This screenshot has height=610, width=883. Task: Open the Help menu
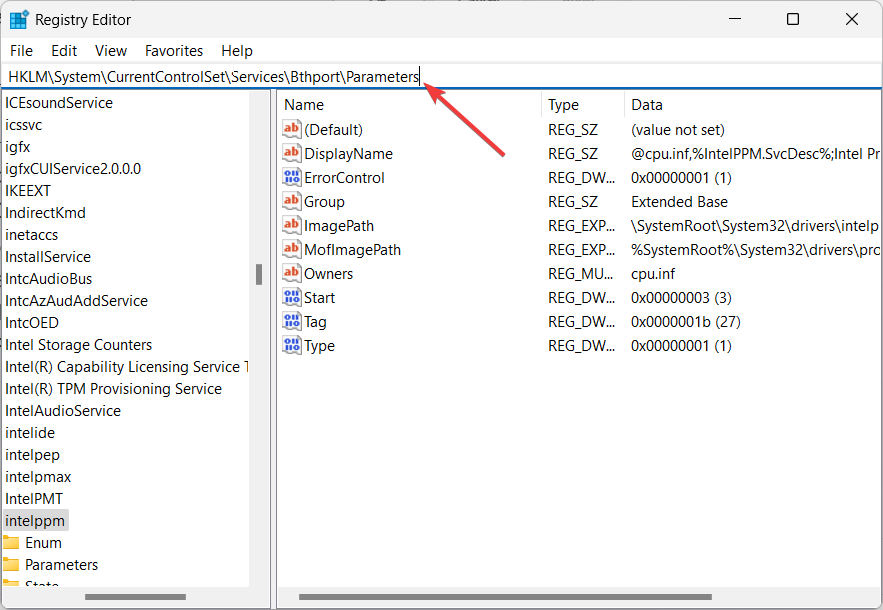click(x=237, y=51)
